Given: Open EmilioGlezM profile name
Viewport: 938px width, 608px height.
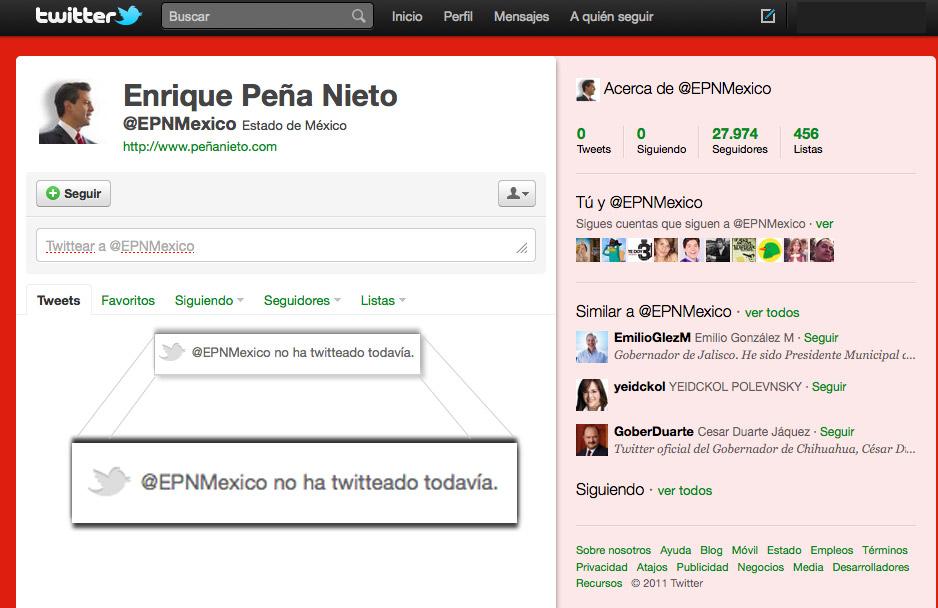Looking at the screenshot, I should pyautogui.click(x=652, y=338).
